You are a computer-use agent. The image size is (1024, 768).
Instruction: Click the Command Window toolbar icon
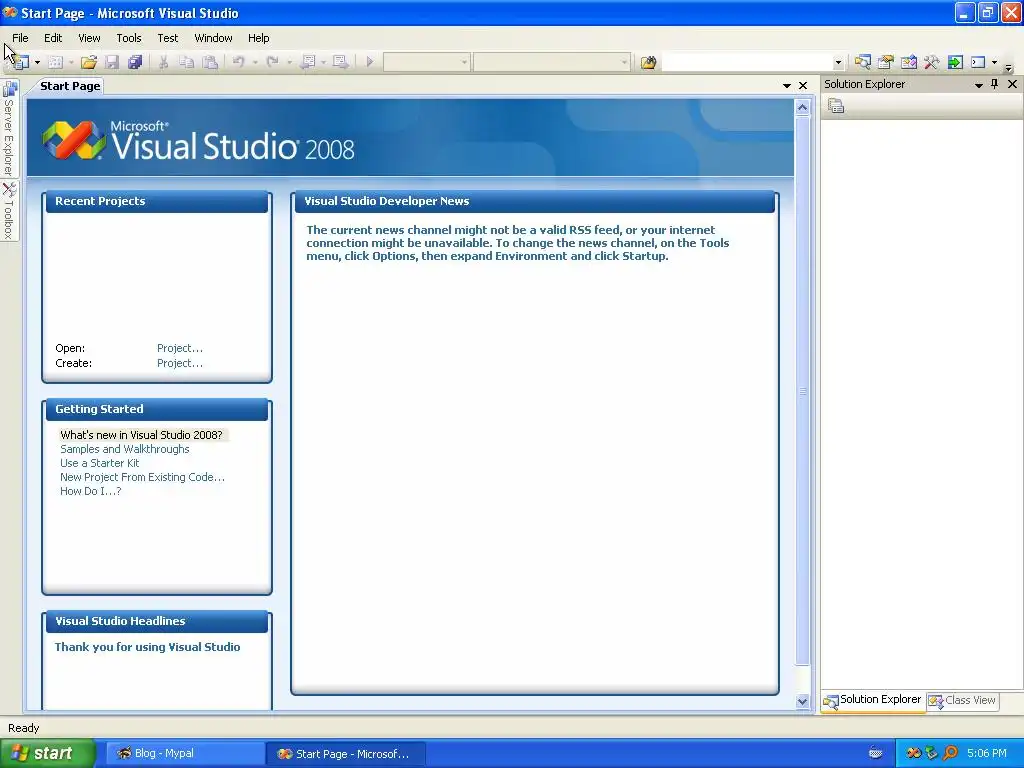click(x=978, y=62)
